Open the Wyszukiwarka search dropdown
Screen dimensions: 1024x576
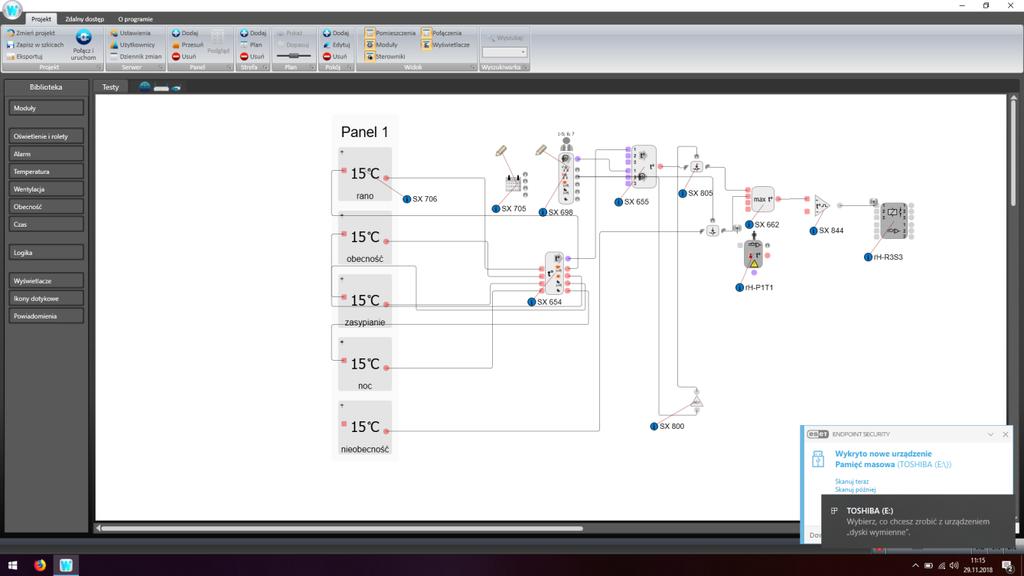(x=522, y=52)
